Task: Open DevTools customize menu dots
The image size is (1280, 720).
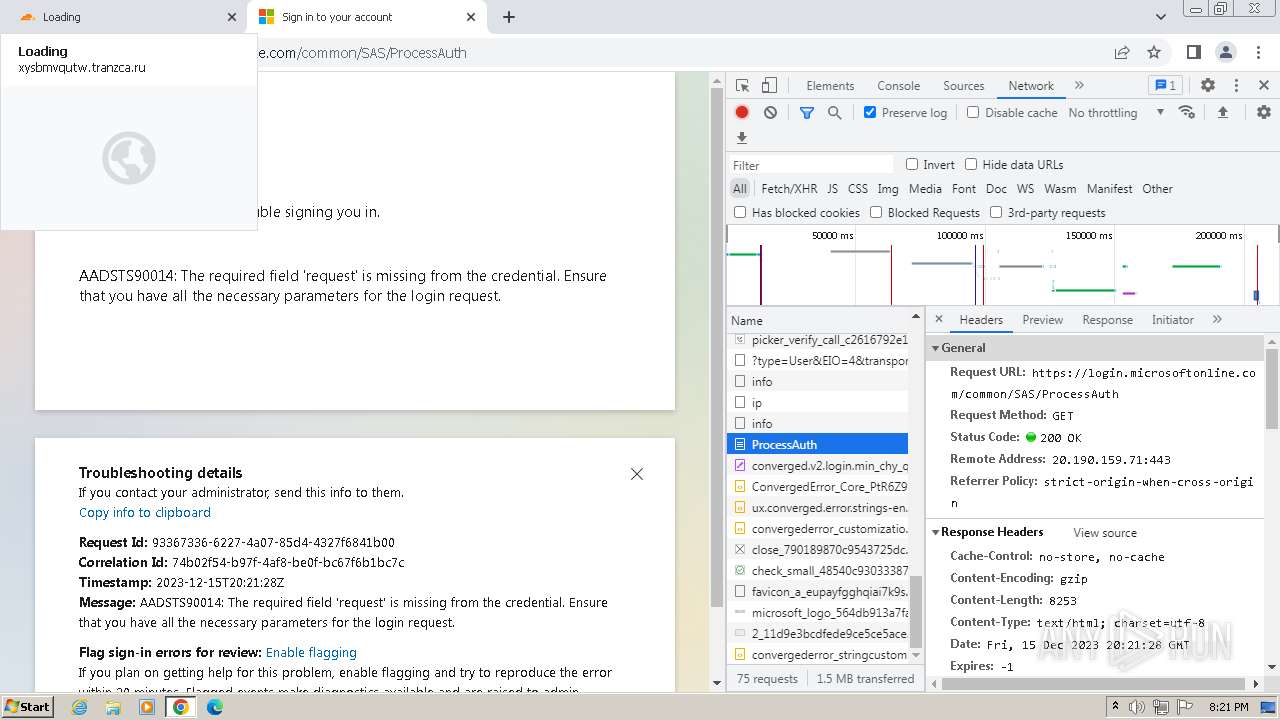Action: [1236, 86]
